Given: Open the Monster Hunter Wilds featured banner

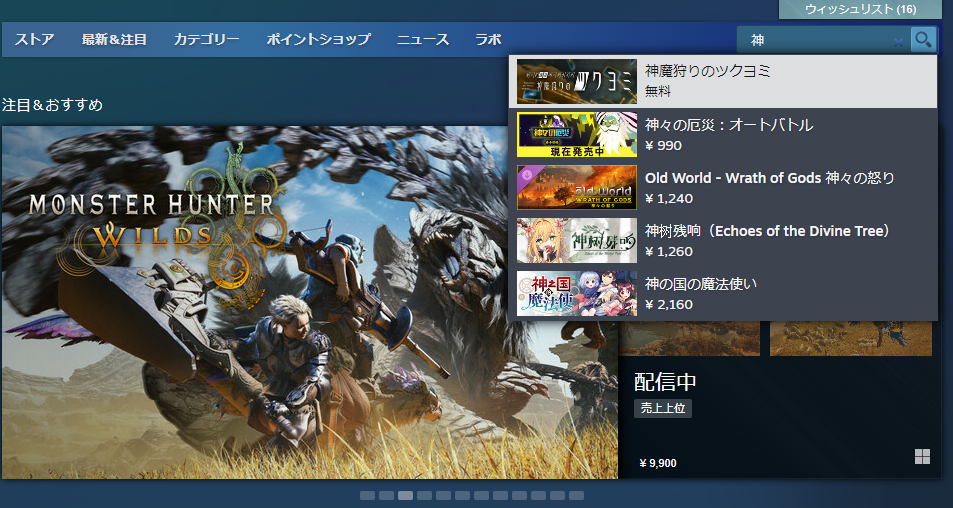Looking at the screenshot, I should pyautogui.click(x=310, y=302).
